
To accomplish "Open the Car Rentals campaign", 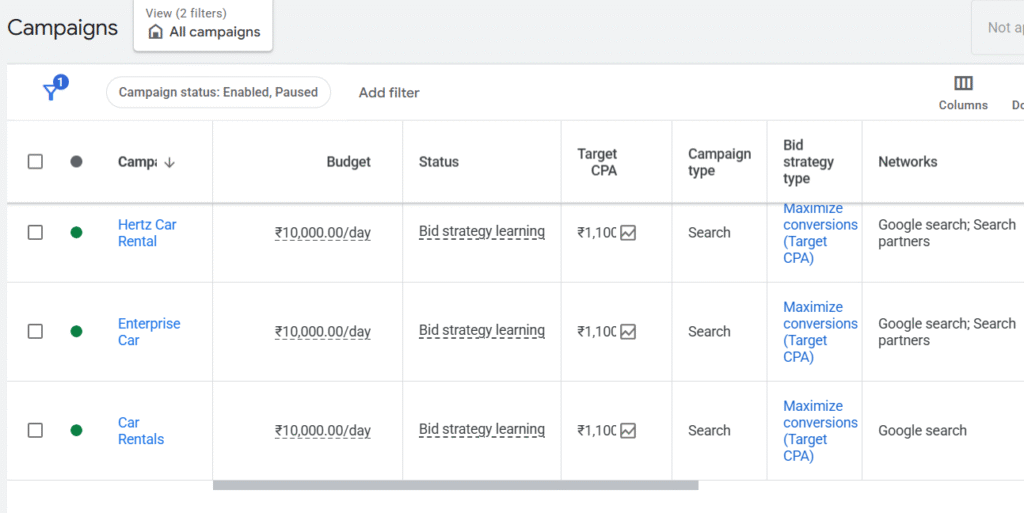I will (x=140, y=431).
